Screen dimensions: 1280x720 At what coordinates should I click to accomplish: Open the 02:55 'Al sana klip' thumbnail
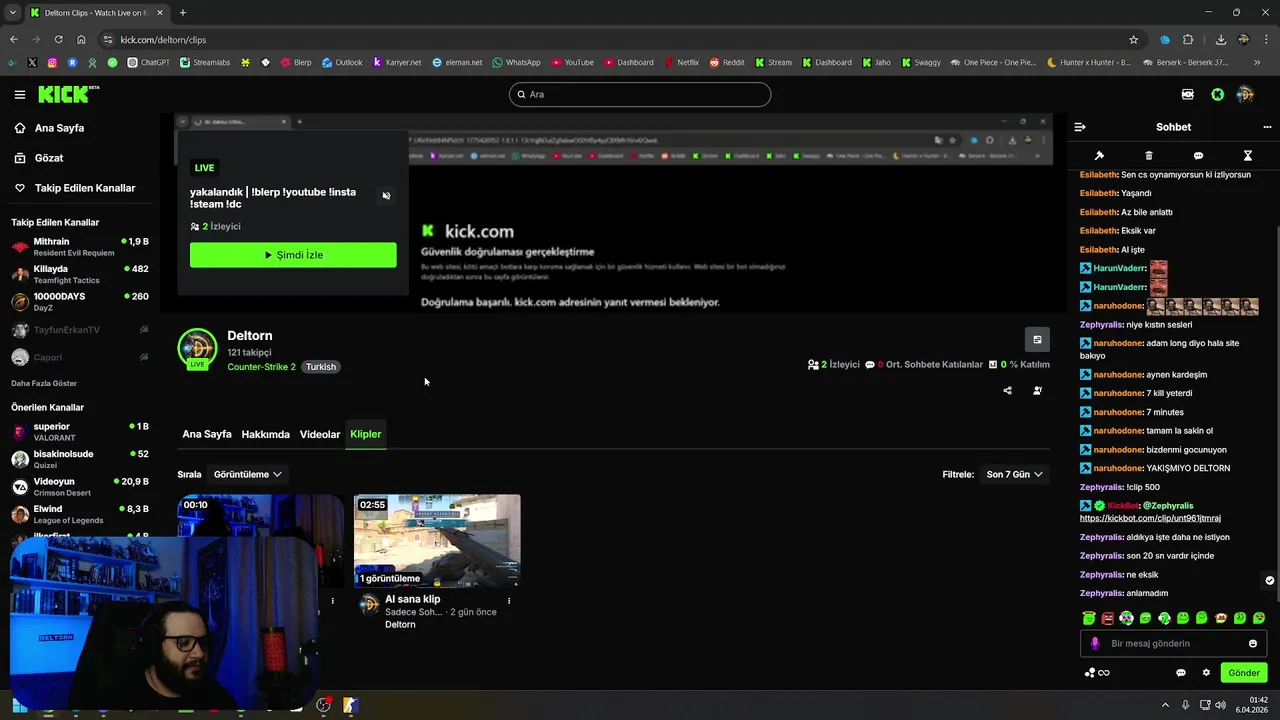pyautogui.click(x=437, y=540)
